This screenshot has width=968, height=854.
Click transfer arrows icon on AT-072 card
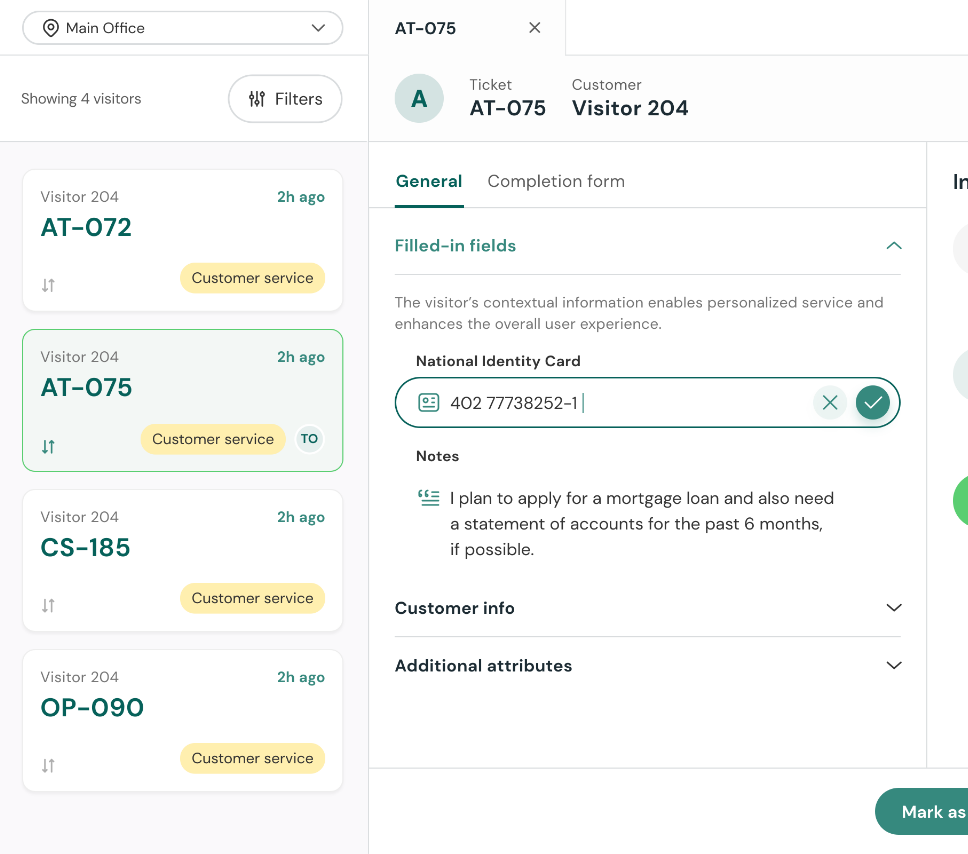tap(48, 285)
